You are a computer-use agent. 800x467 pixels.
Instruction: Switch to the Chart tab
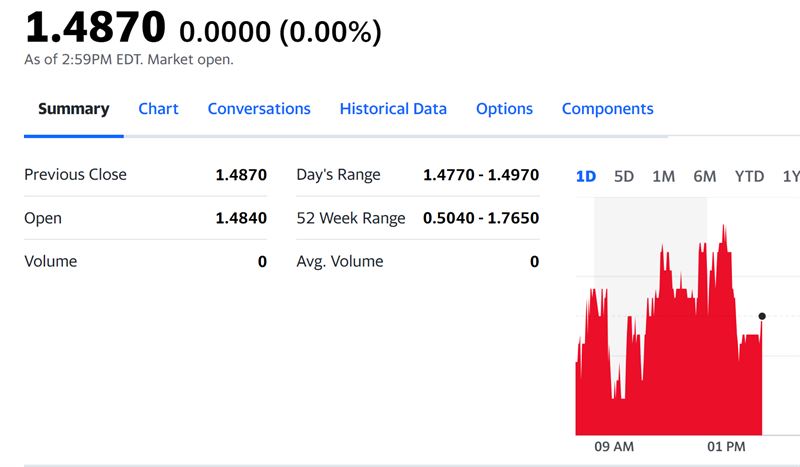coord(158,109)
